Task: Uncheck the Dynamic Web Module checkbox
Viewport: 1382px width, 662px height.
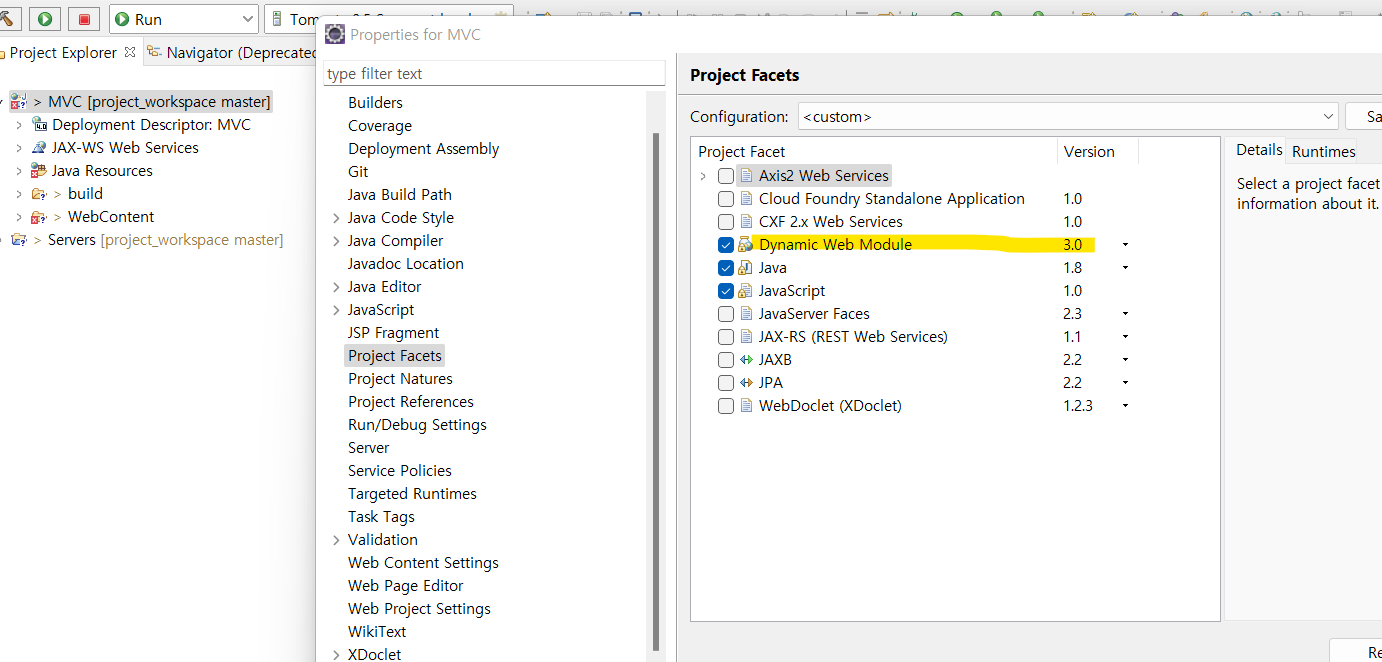Action: coord(726,245)
